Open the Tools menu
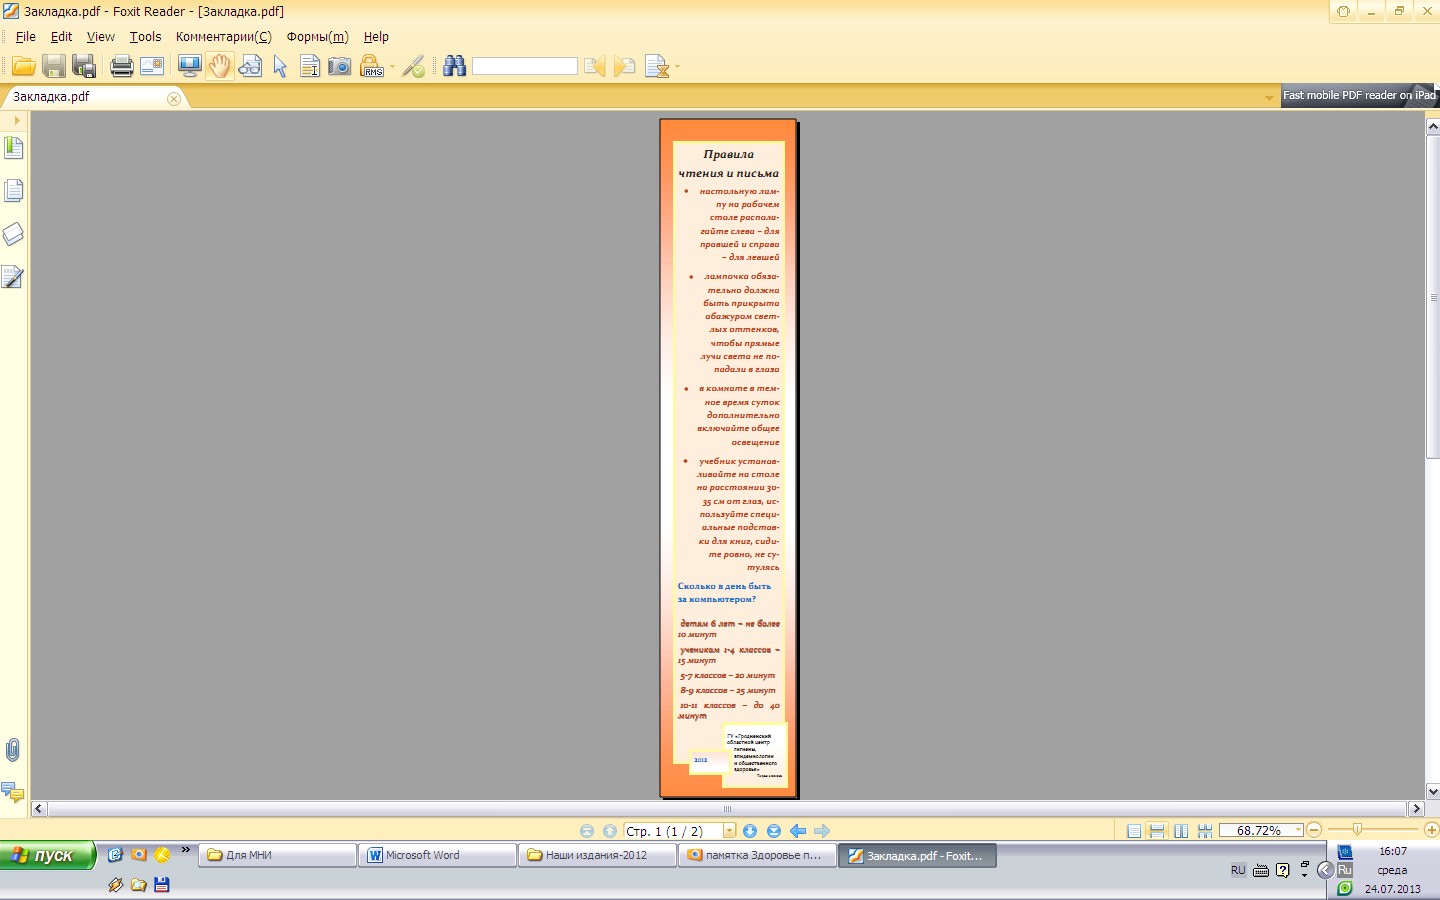This screenshot has width=1440, height=900. 145,37
